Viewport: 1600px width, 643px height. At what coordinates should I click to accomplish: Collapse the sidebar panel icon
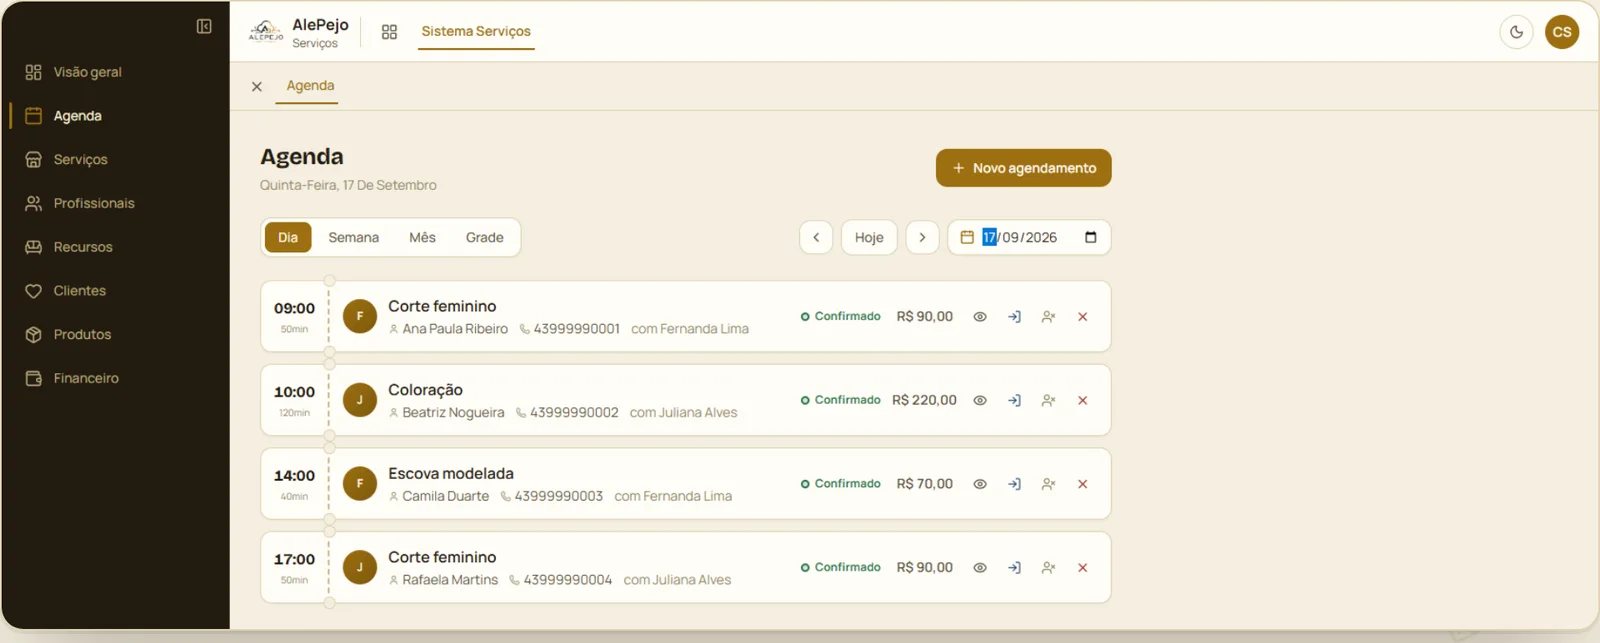coord(204,27)
